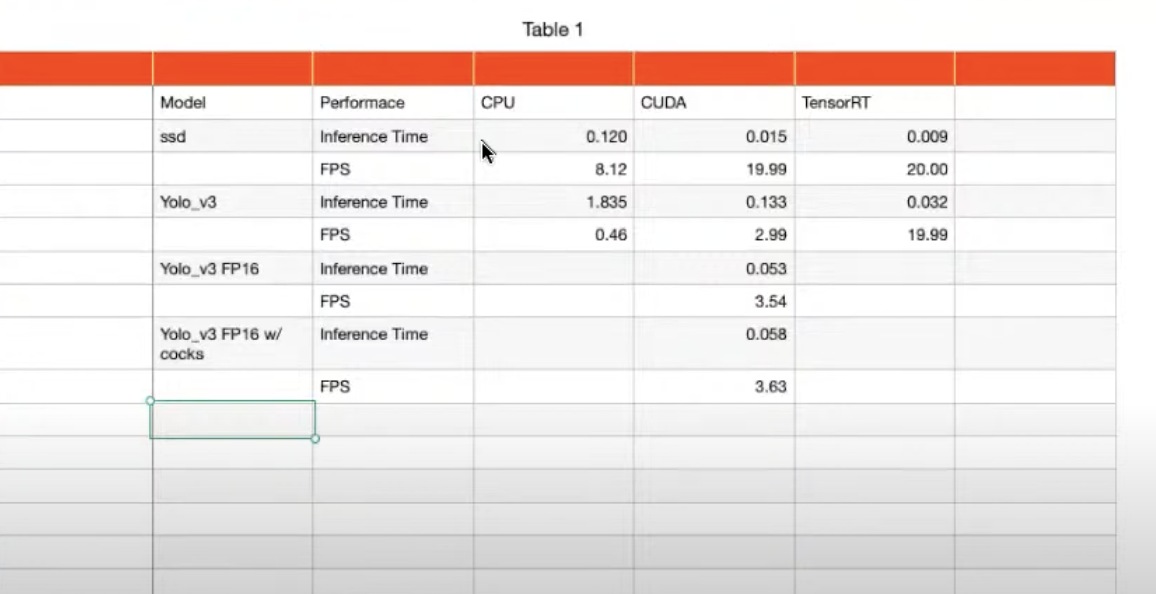Click the TensorRT value 20.00

tap(927, 170)
